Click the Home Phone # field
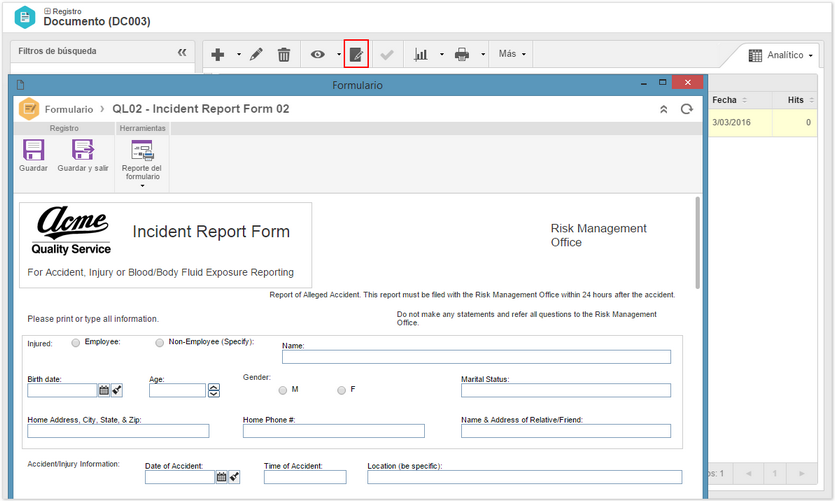 pyautogui.click(x=333, y=431)
